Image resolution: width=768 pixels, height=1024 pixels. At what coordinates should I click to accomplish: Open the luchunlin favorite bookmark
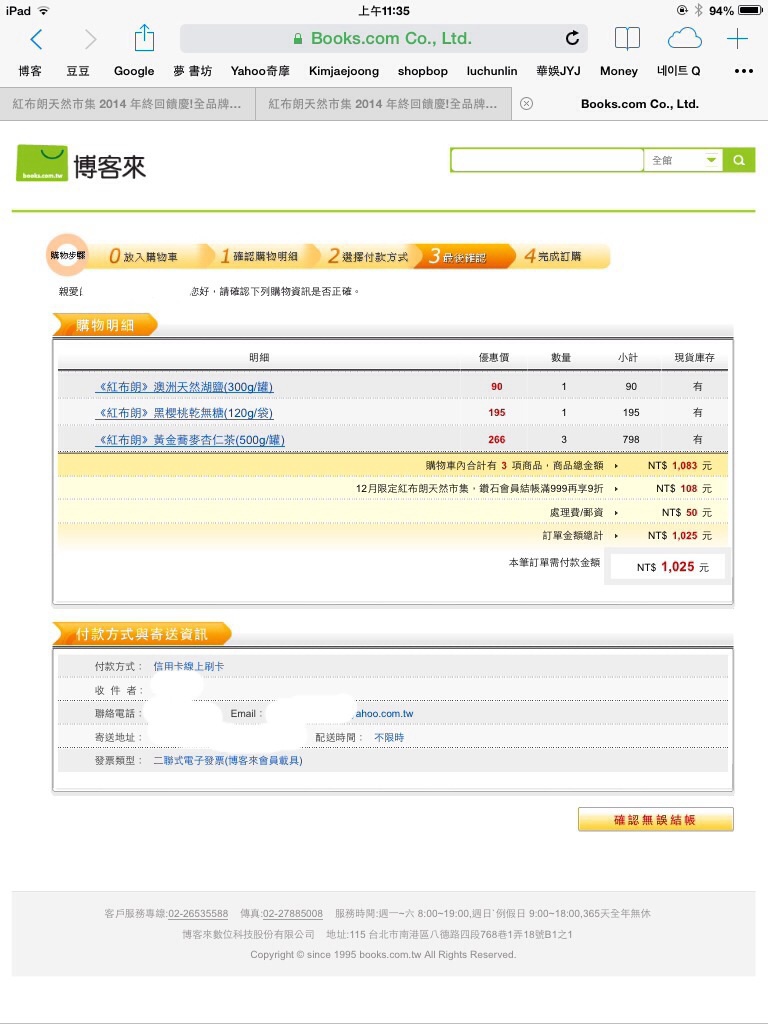click(x=492, y=71)
